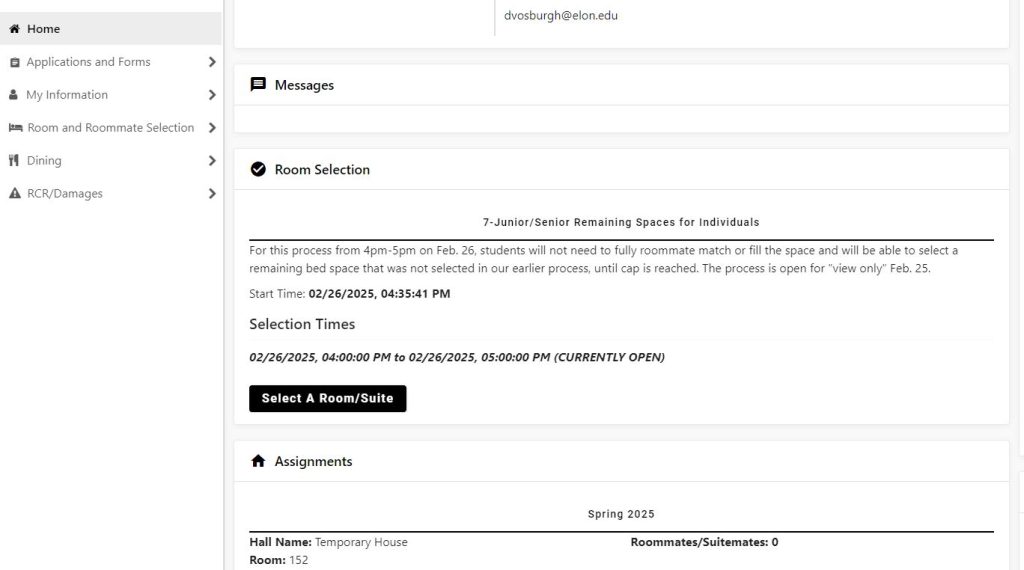This screenshot has height=570, width=1024.
Task: Click the Room Selection checkmark circle icon
Action: click(258, 170)
